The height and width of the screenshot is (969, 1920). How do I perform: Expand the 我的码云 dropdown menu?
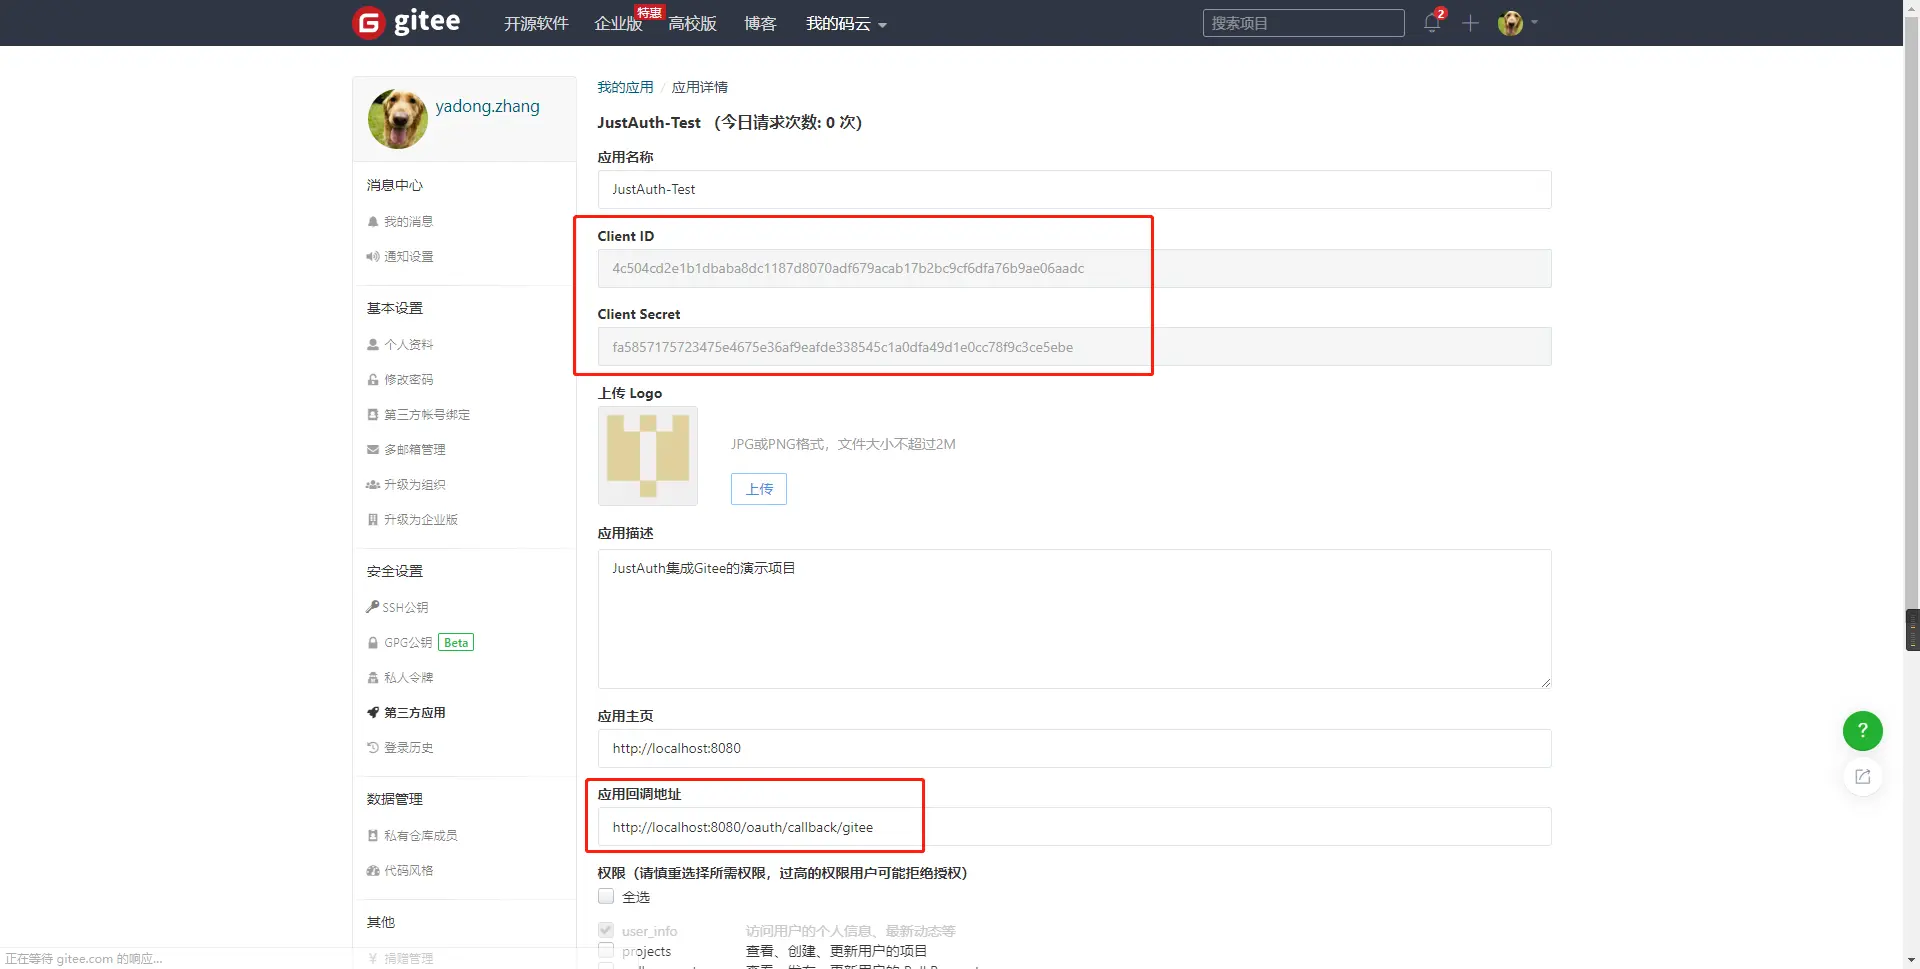(x=846, y=24)
